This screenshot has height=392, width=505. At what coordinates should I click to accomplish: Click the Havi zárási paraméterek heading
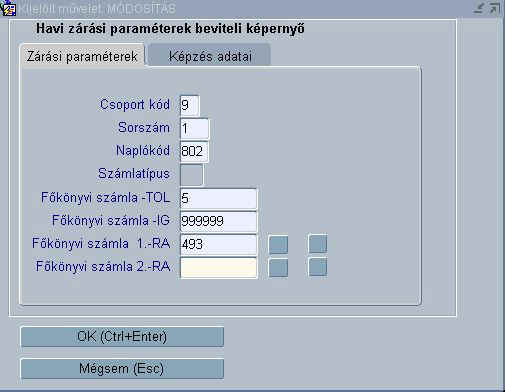pos(170,28)
